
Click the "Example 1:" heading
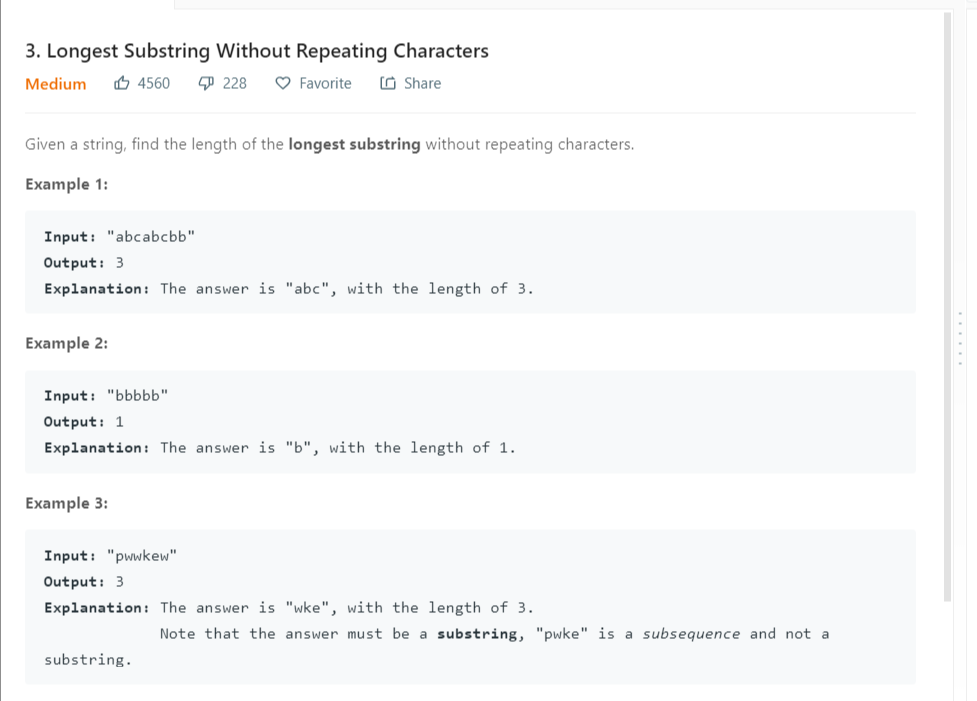pos(67,184)
